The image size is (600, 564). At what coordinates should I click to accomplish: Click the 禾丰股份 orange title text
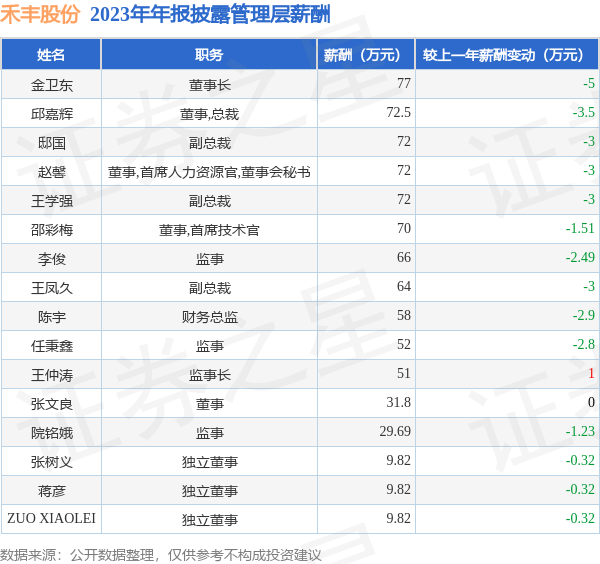40,15
